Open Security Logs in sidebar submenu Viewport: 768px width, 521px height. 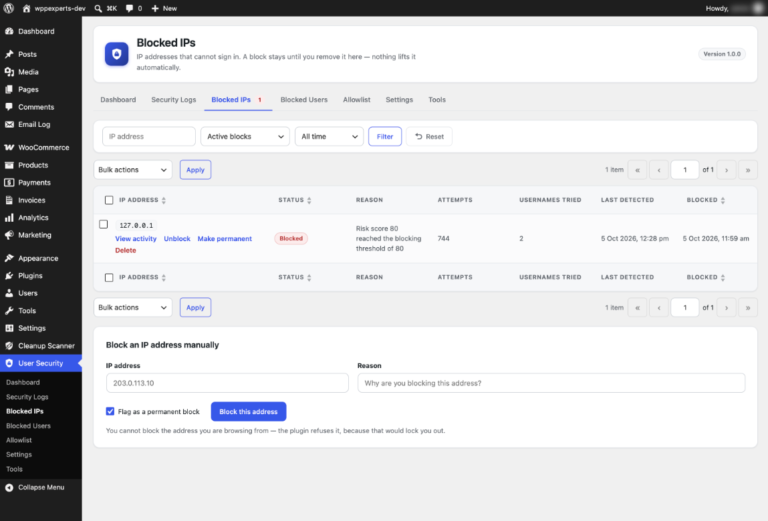[27, 397]
